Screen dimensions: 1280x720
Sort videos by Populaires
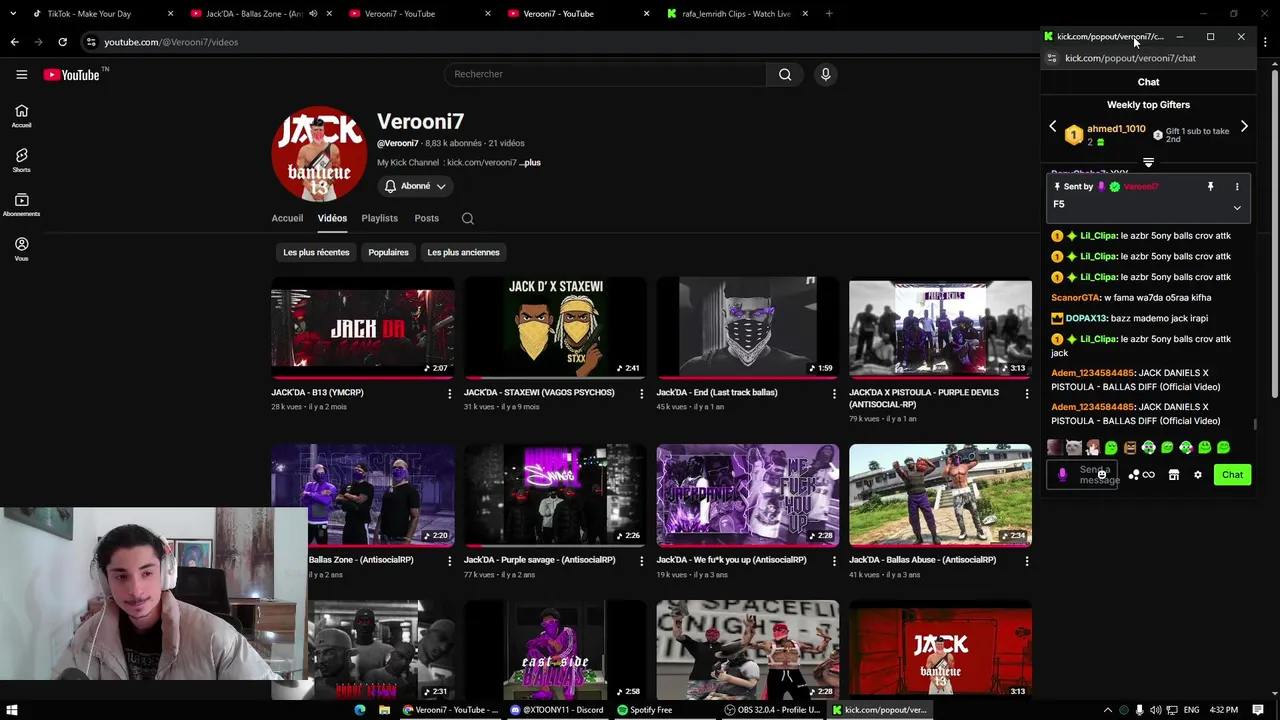pyautogui.click(x=388, y=252)
